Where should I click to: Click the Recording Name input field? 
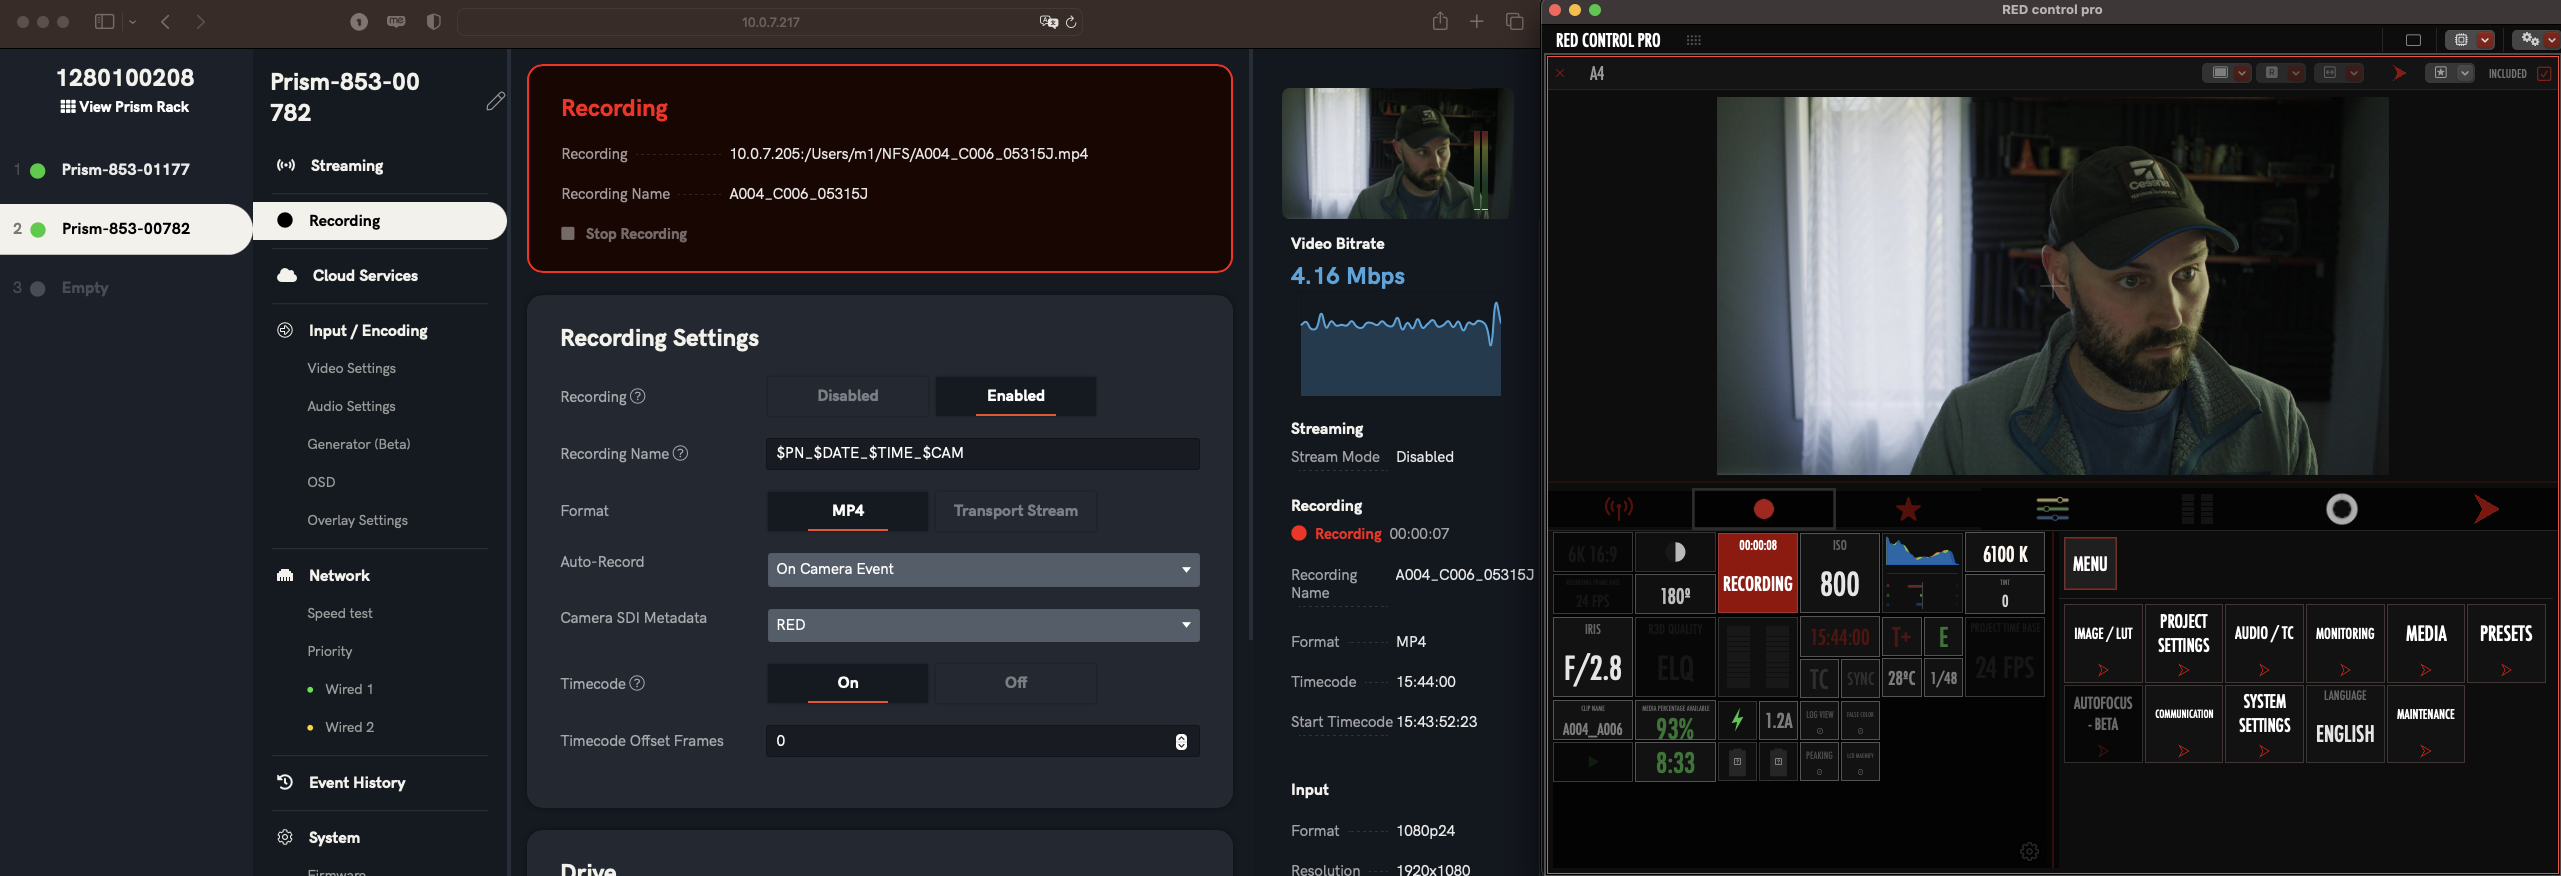982,453
